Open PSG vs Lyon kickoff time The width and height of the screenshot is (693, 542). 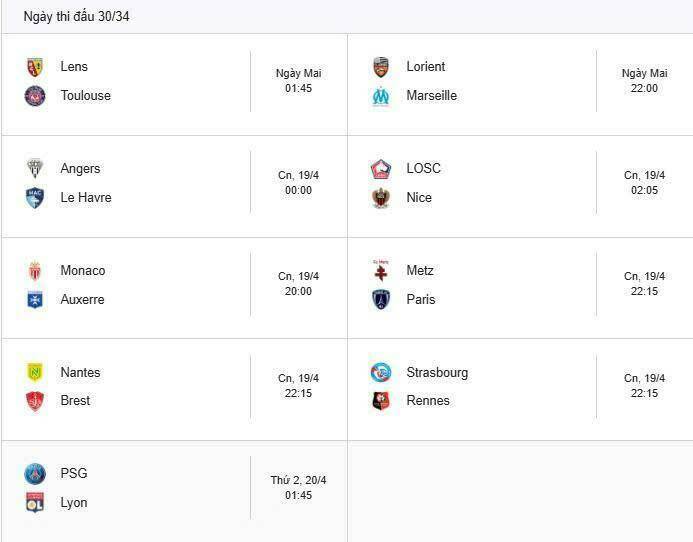pyautogui.click(x=298, y=488)
